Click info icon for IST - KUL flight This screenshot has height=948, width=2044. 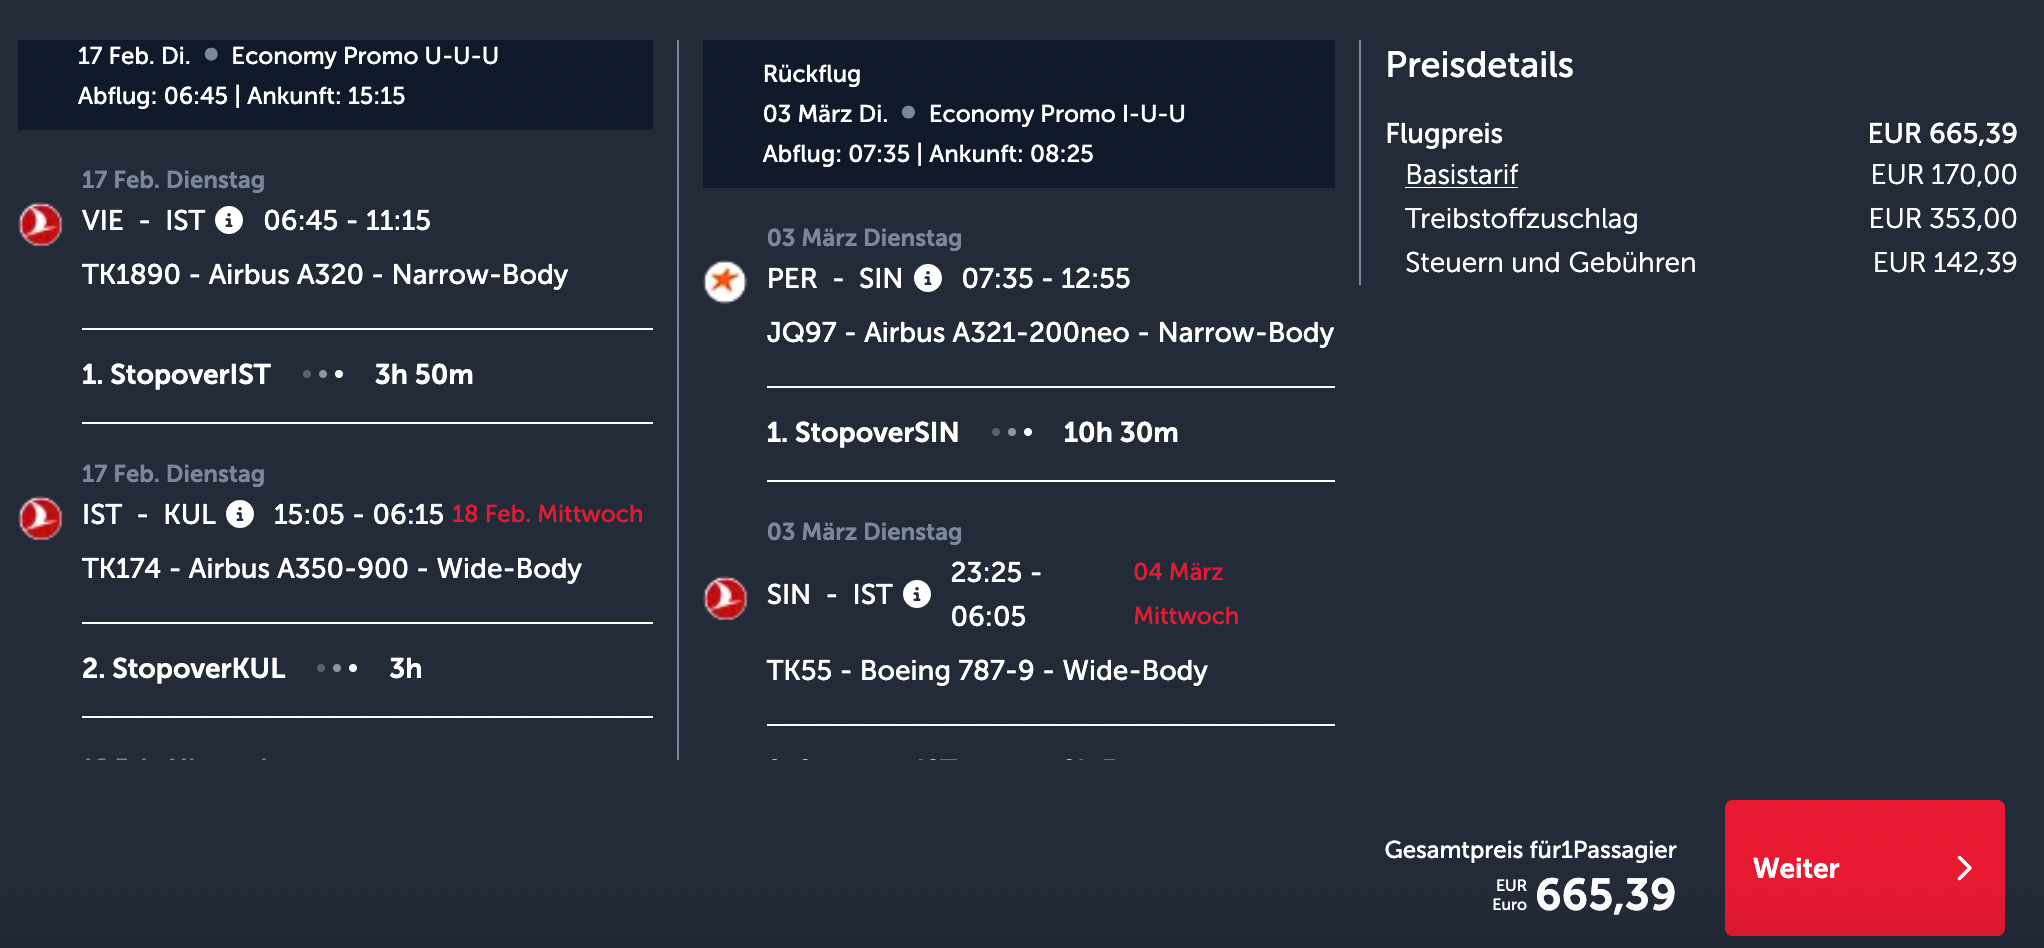pos(239,514)
